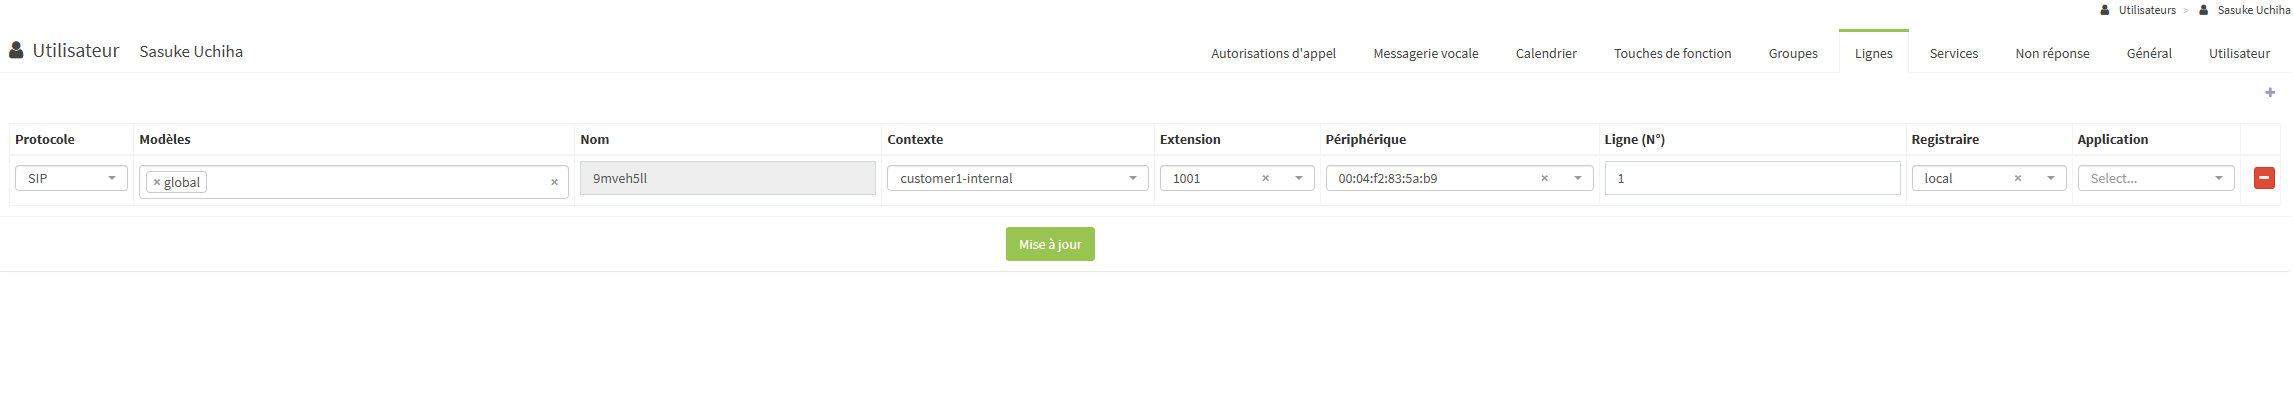The width and height of the screenshot is (2293, 404).
Task: Click the Ligne (N°) input field
Action: [1751, 178]
